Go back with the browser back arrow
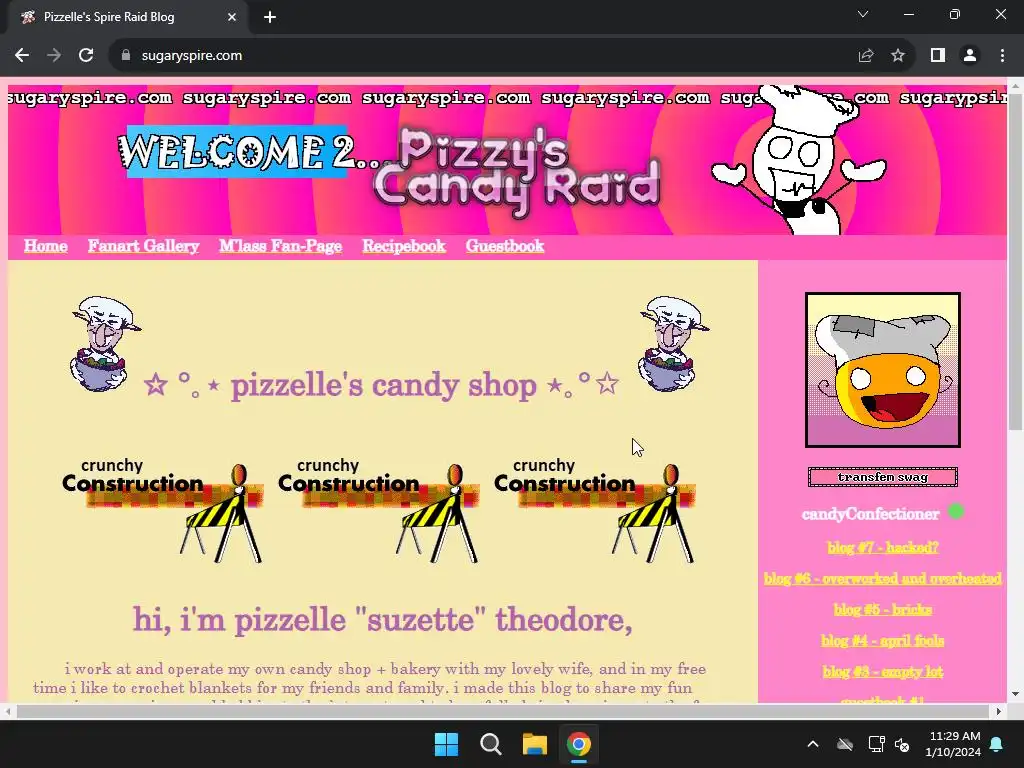Viewport: 1024px width, 768px height. pyautogui.click(x=22, y=56)
